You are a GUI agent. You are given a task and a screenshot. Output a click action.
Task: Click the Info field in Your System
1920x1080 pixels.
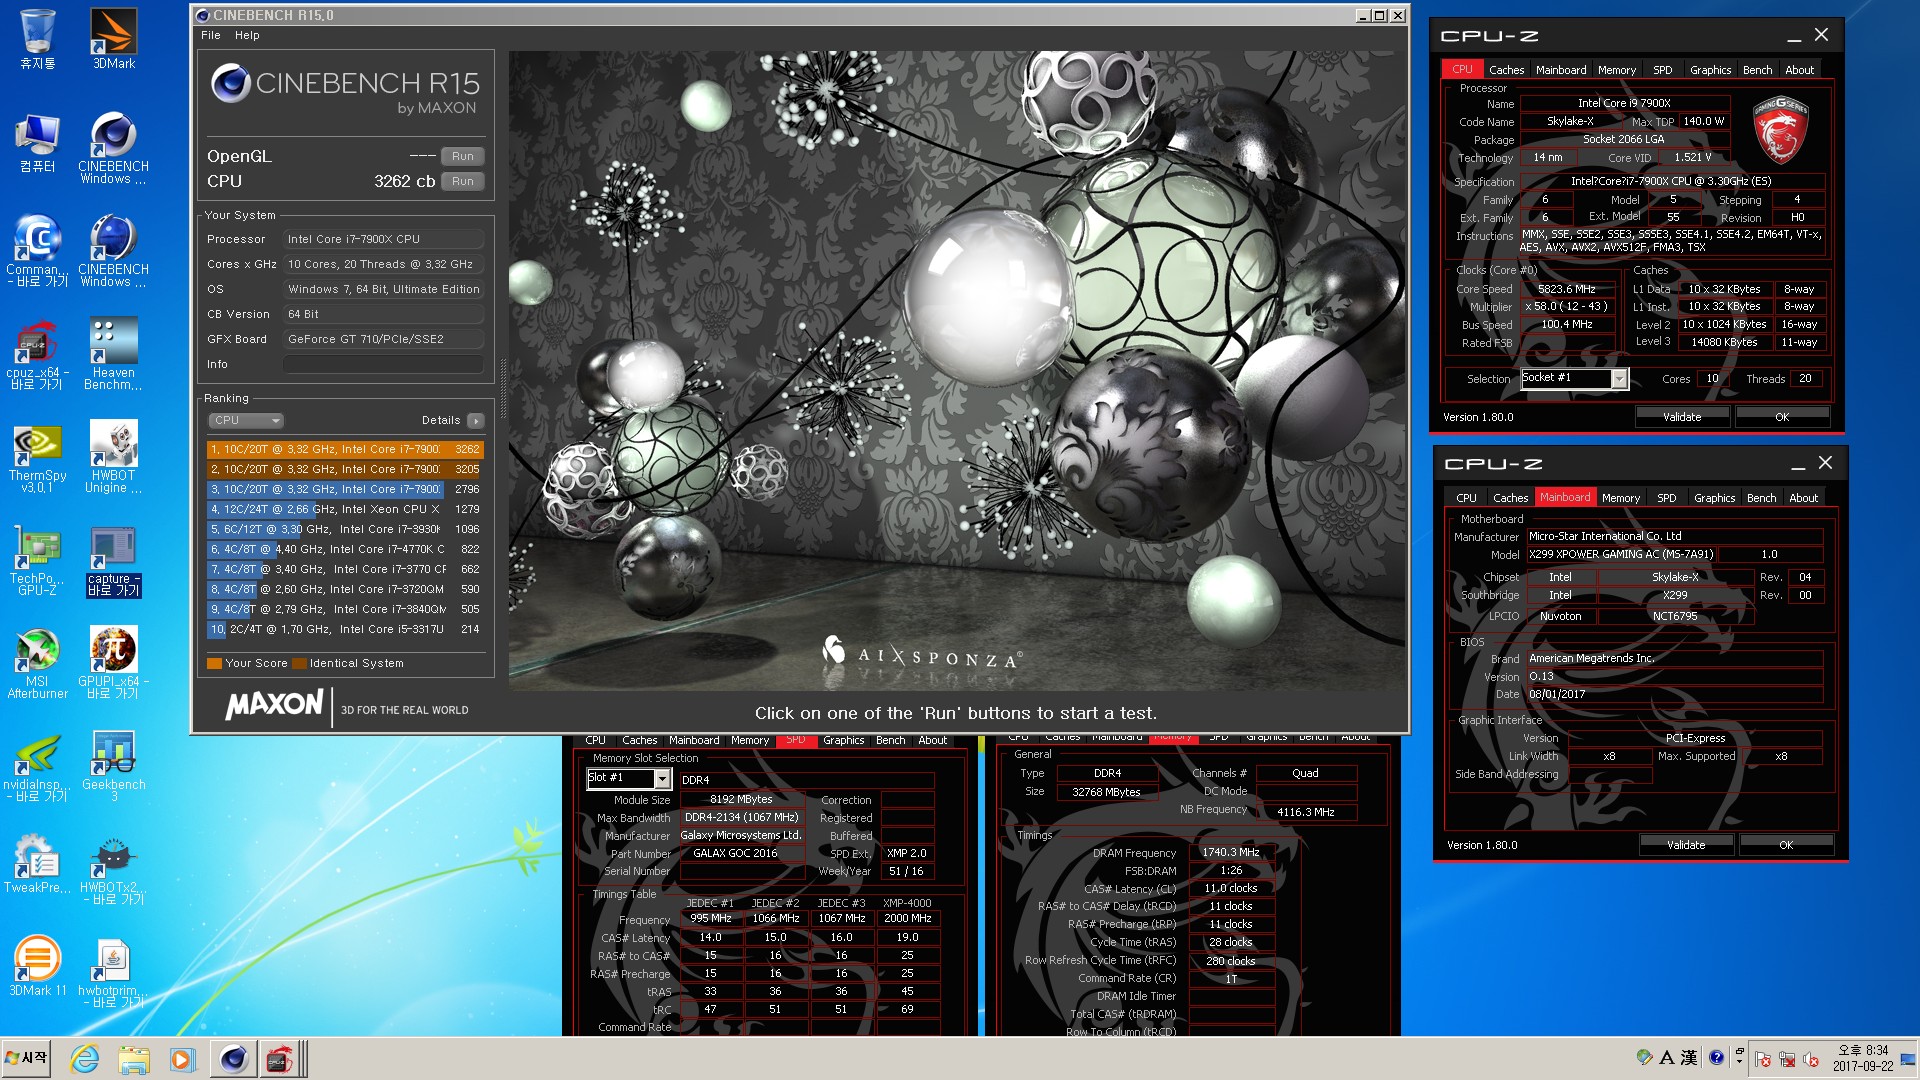[x=383, y=364]
